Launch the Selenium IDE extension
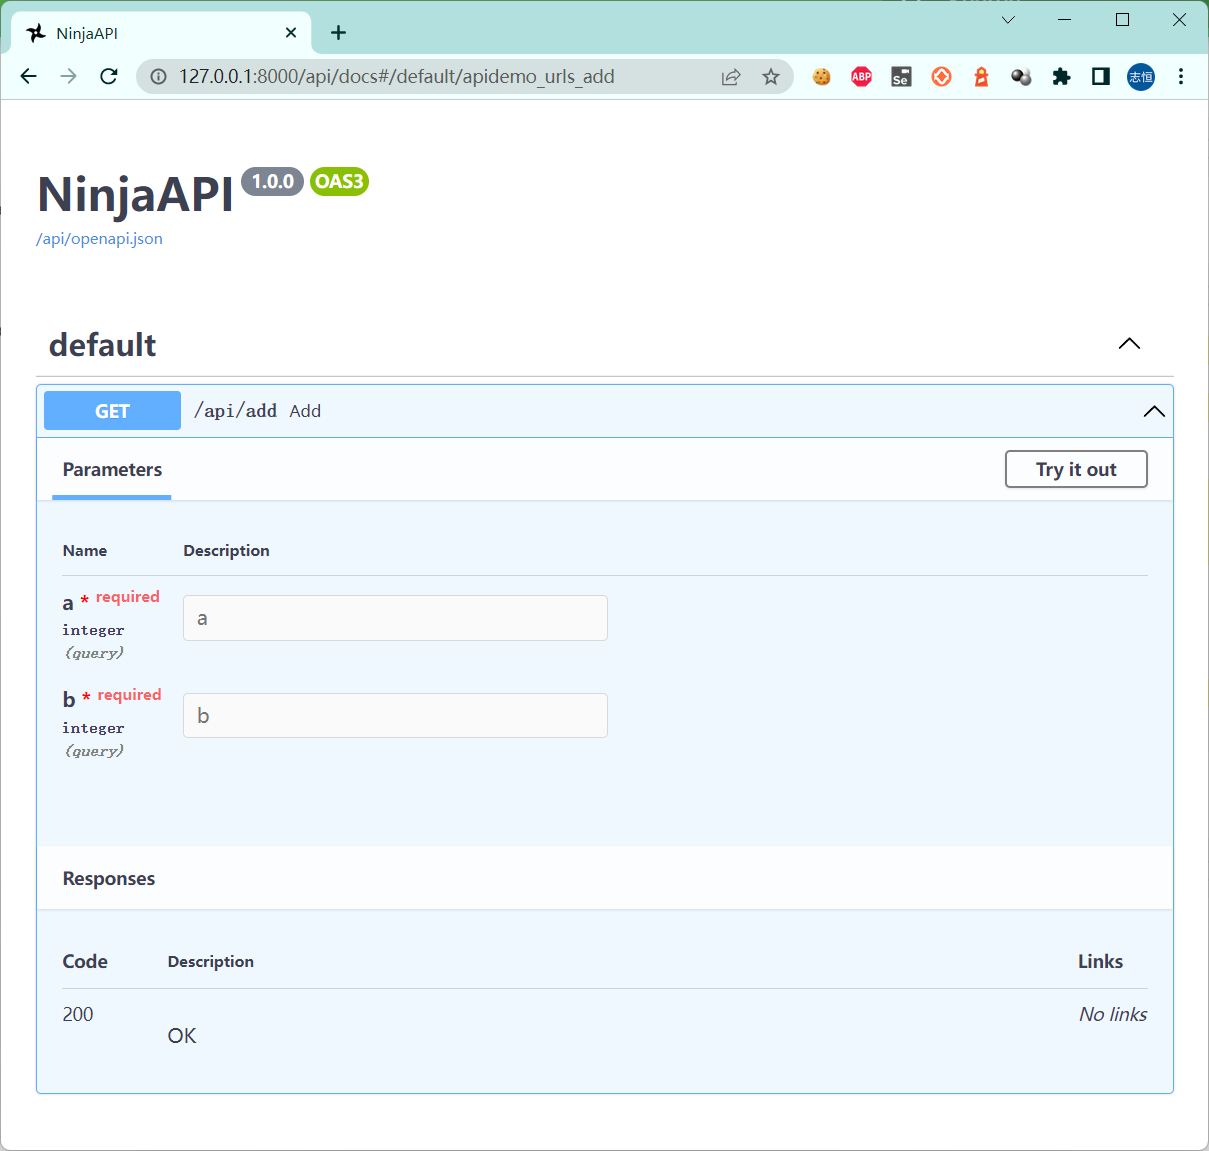Image resolution: width=1209 pixels, height=1151 pixels. point(901,76)
